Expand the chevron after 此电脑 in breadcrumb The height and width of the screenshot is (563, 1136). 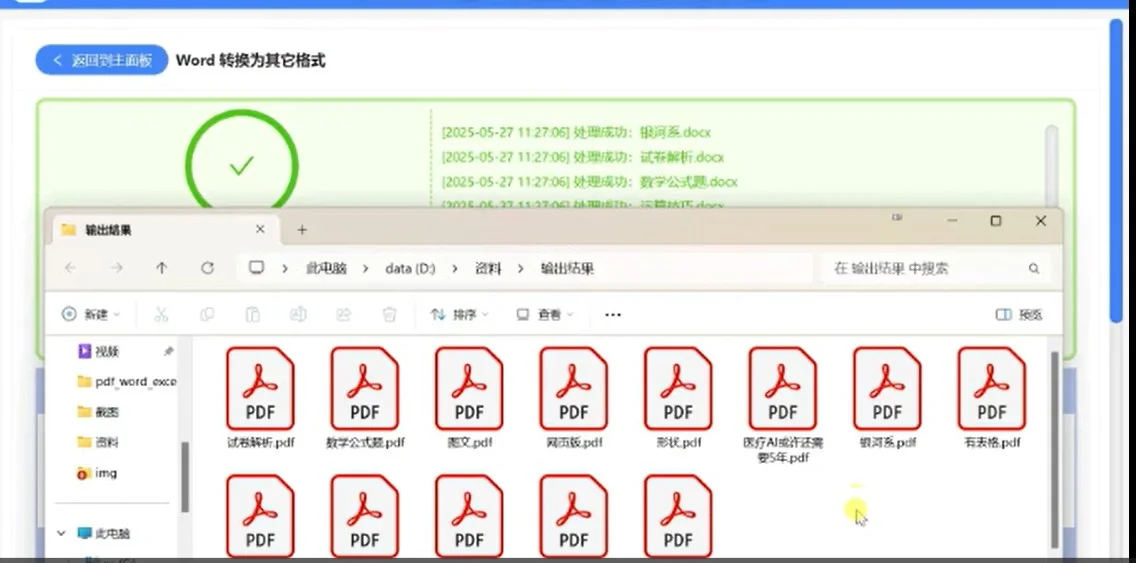coord(367,269)
